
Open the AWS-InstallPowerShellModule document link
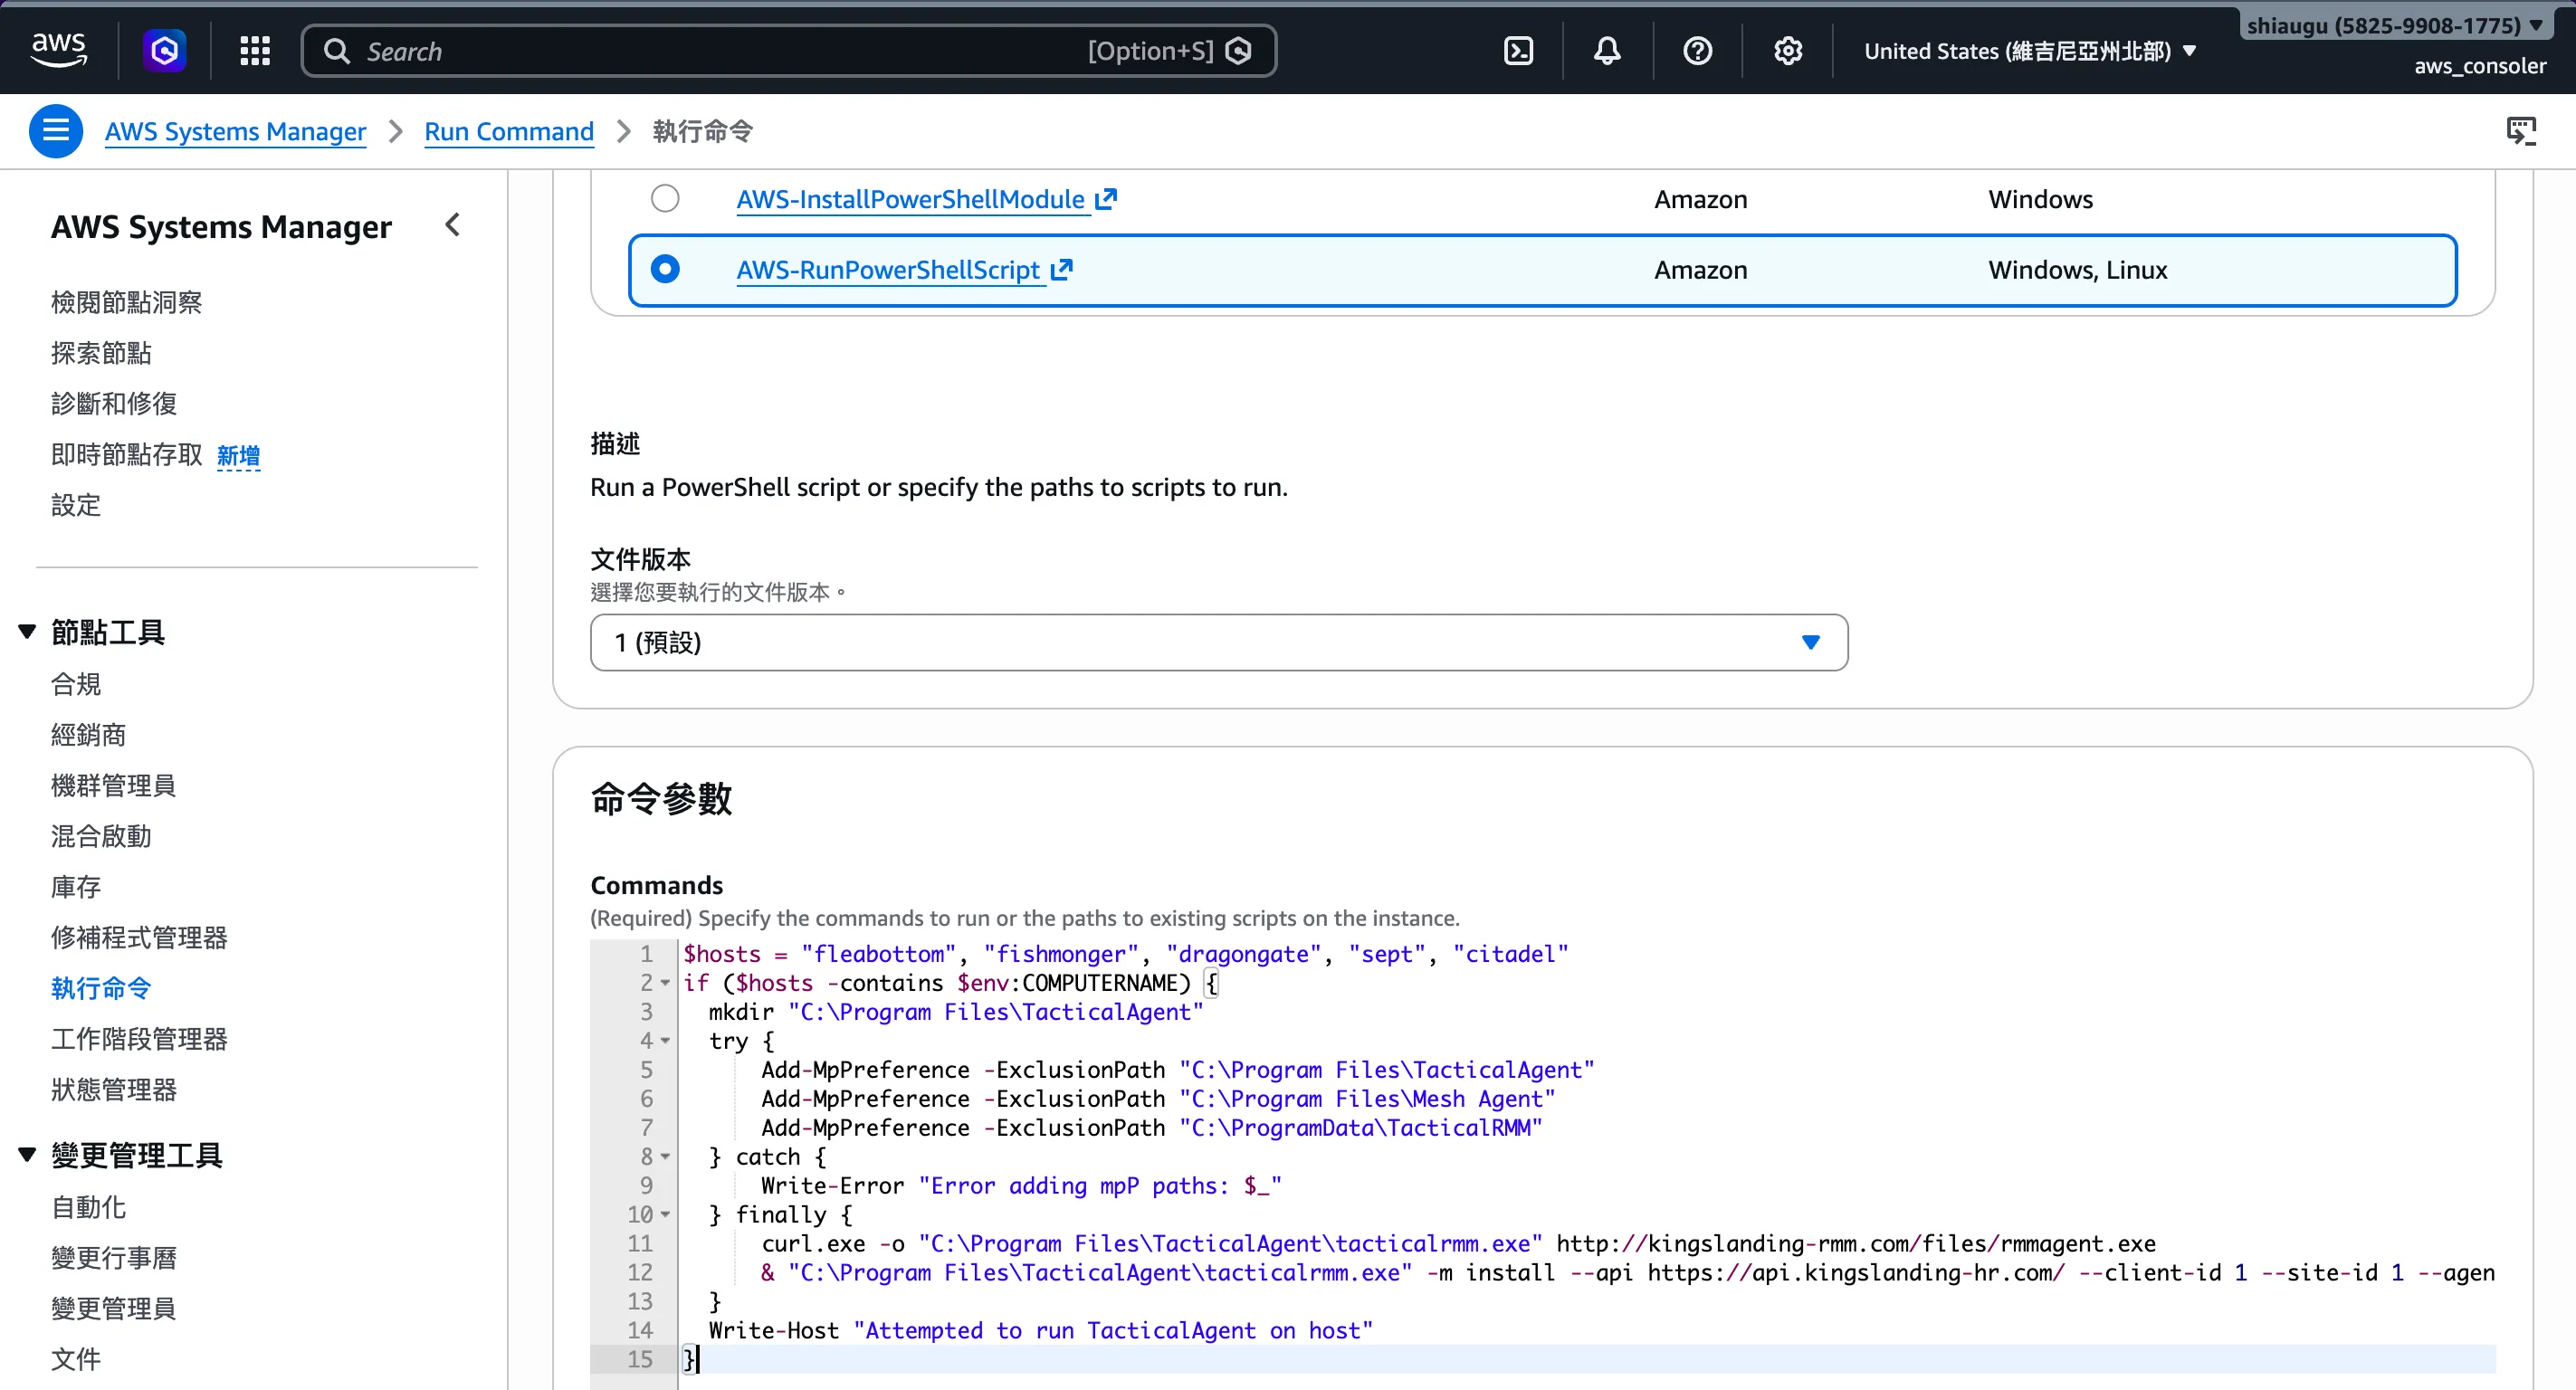click(911, 199)
